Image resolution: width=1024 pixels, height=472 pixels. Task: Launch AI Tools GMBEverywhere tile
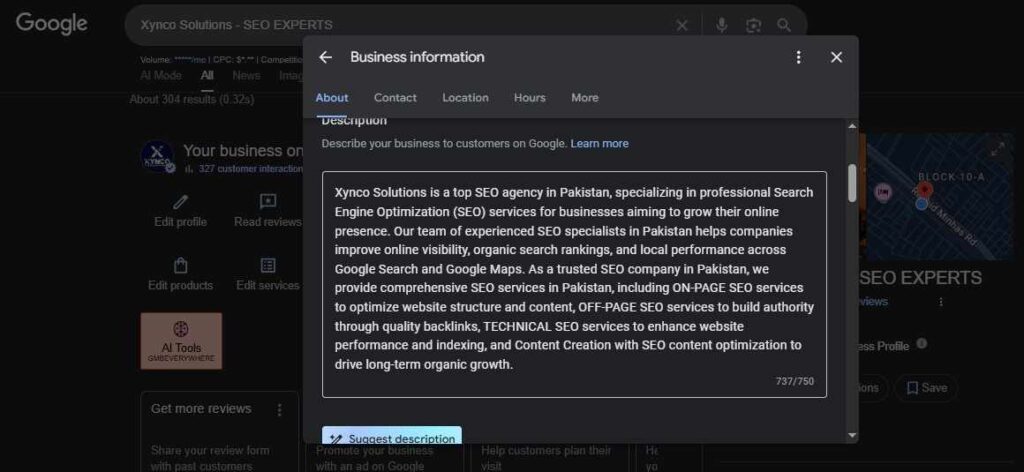coord(182,341)
